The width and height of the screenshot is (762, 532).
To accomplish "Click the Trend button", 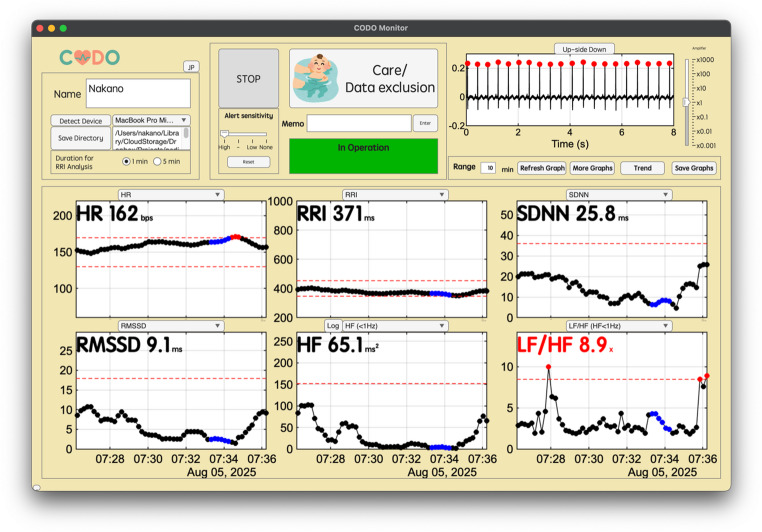I will tap(642, 168).
